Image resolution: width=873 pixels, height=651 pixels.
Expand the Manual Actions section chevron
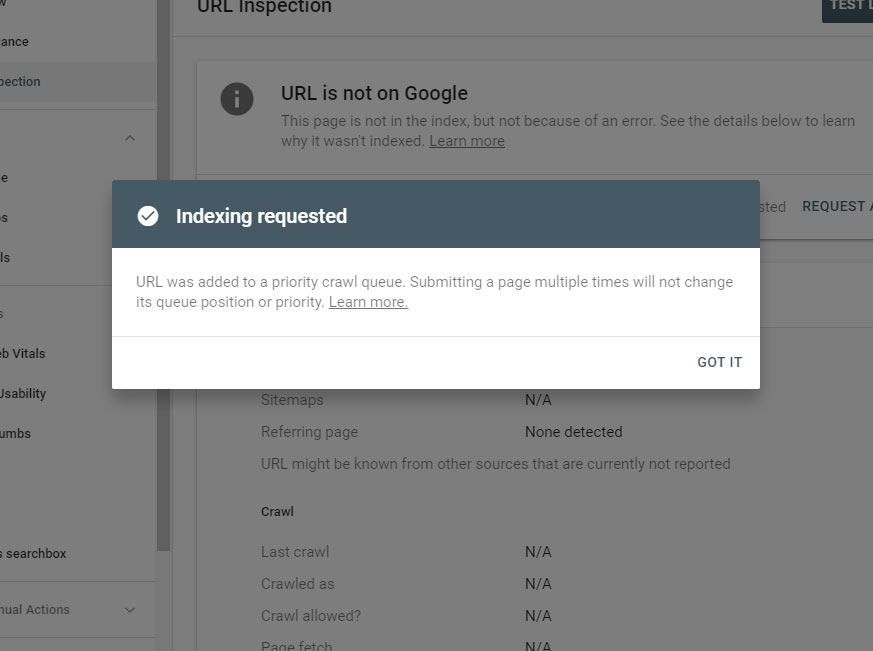130,610
